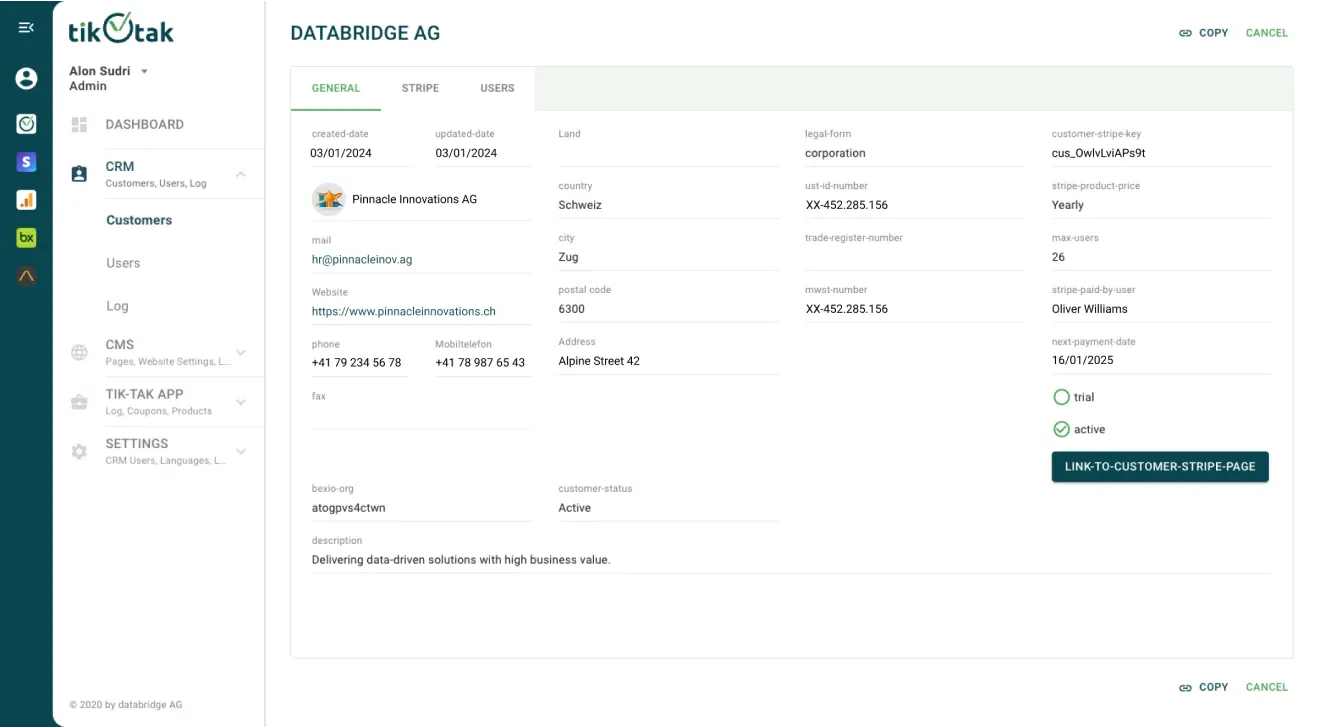This screenshot has height=728, width=1320.
Task: Click LINK-TO-CUSTOMER-STRIPE-PAGE button
Action: [x=1160, y=467]
